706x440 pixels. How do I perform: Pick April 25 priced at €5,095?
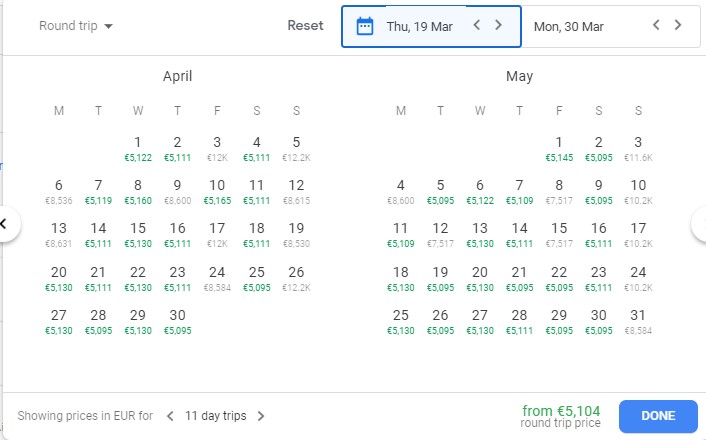click(257, 277)
